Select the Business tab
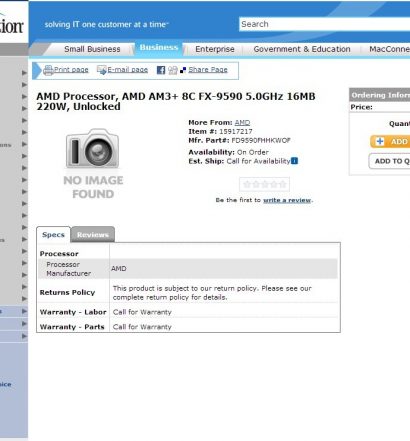Viewport: 410px width, 441px height. [159, 48]
